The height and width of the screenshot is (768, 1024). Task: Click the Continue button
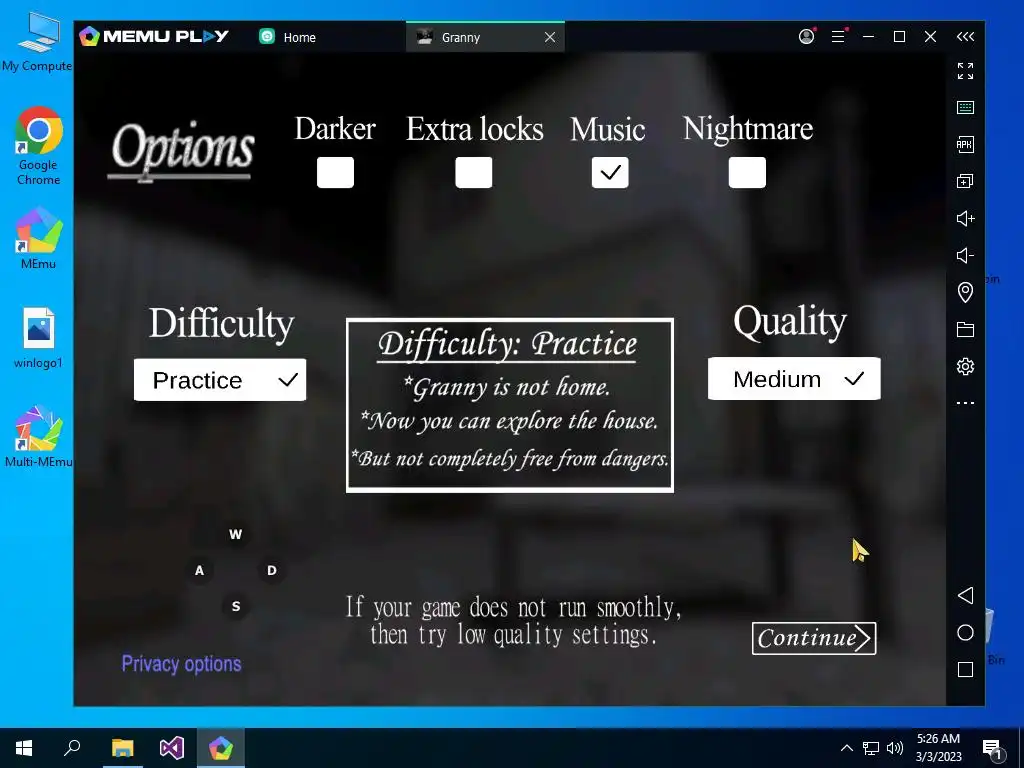point(814,638)
